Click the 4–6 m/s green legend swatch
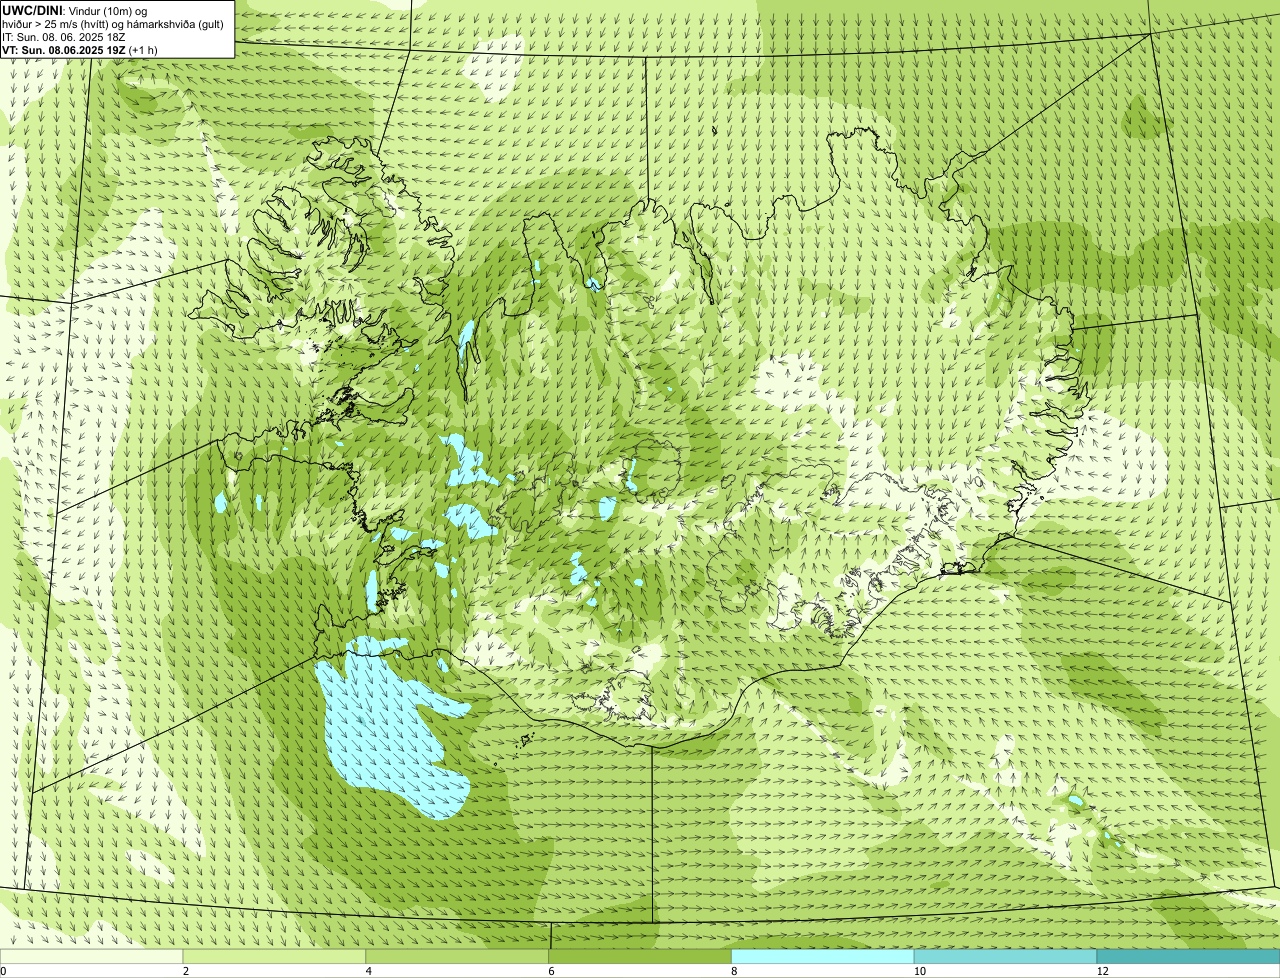The image size is (1280, 978). tap(457, 957)
